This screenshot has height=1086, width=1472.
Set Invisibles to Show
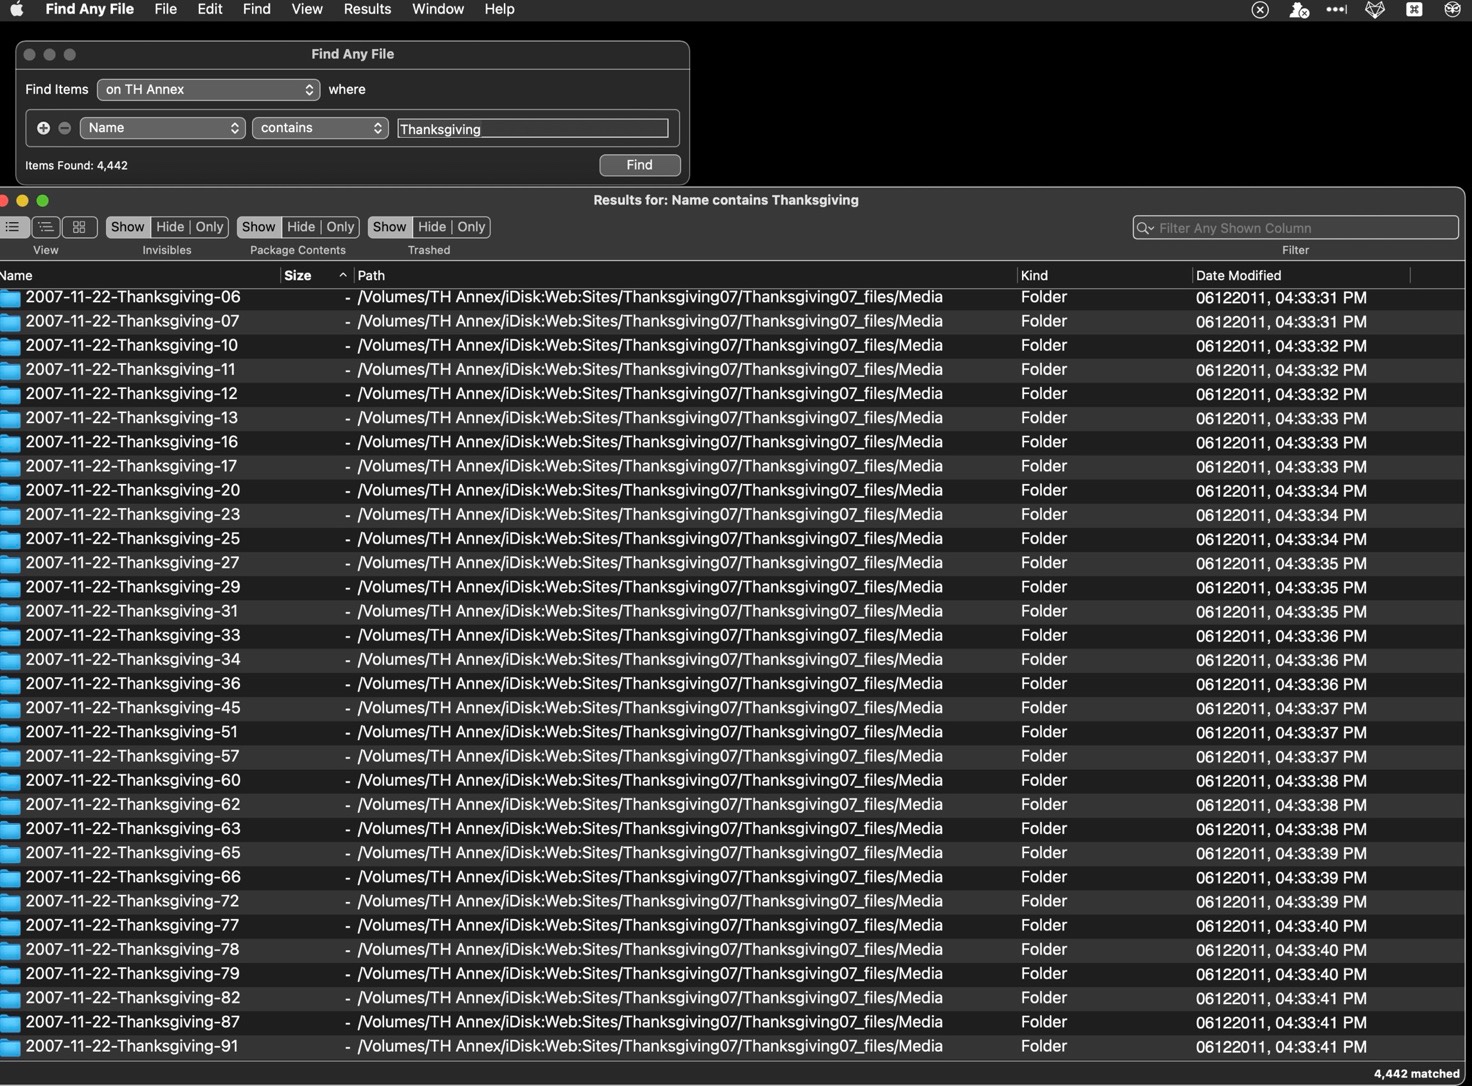click(x=127, y=227)
